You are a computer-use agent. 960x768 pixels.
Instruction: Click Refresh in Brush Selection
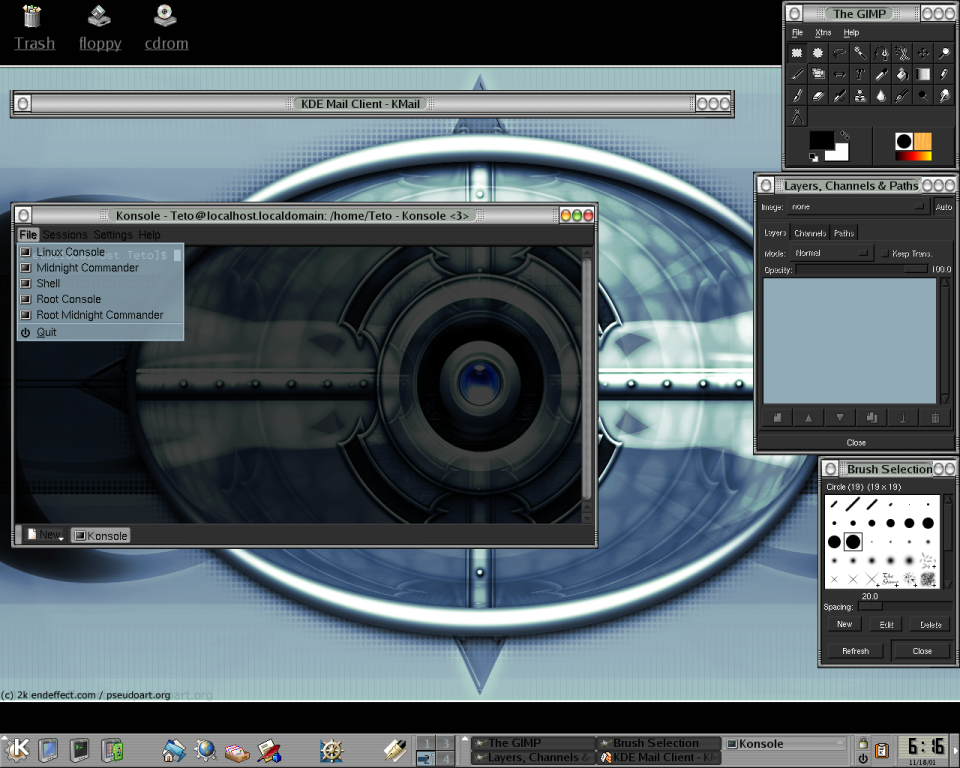click(x=855, y=651)
